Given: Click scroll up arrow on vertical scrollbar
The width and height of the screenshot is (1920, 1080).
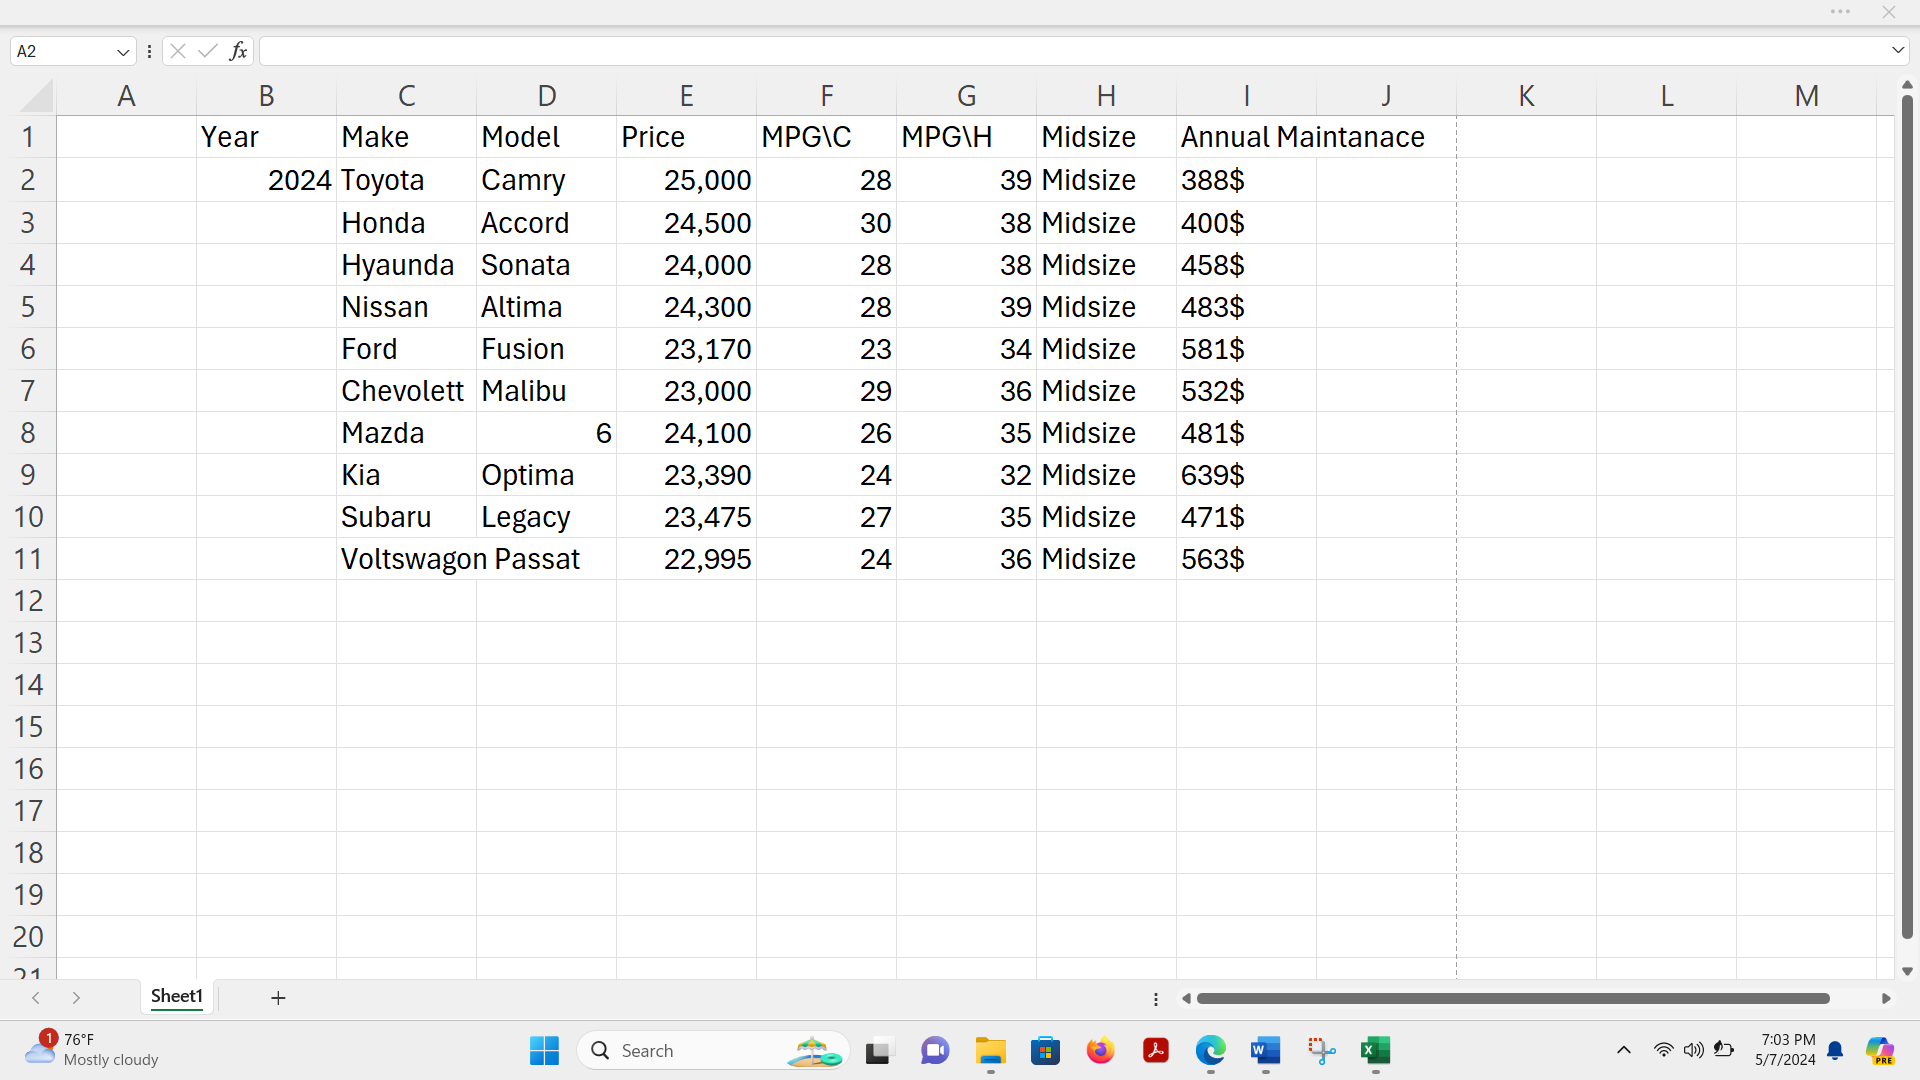Looking at the screenshot, I should [1907, 85].
